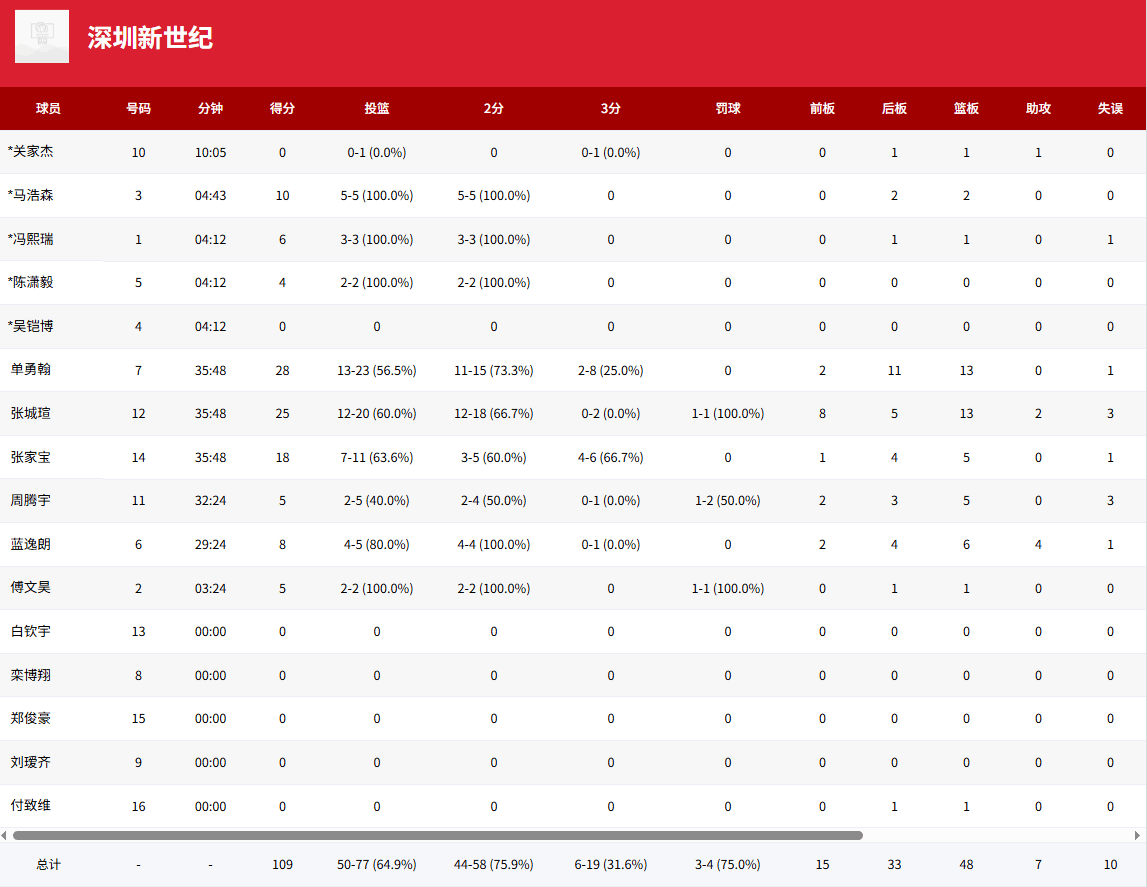Click the 篮板 column header

point(966,108)
